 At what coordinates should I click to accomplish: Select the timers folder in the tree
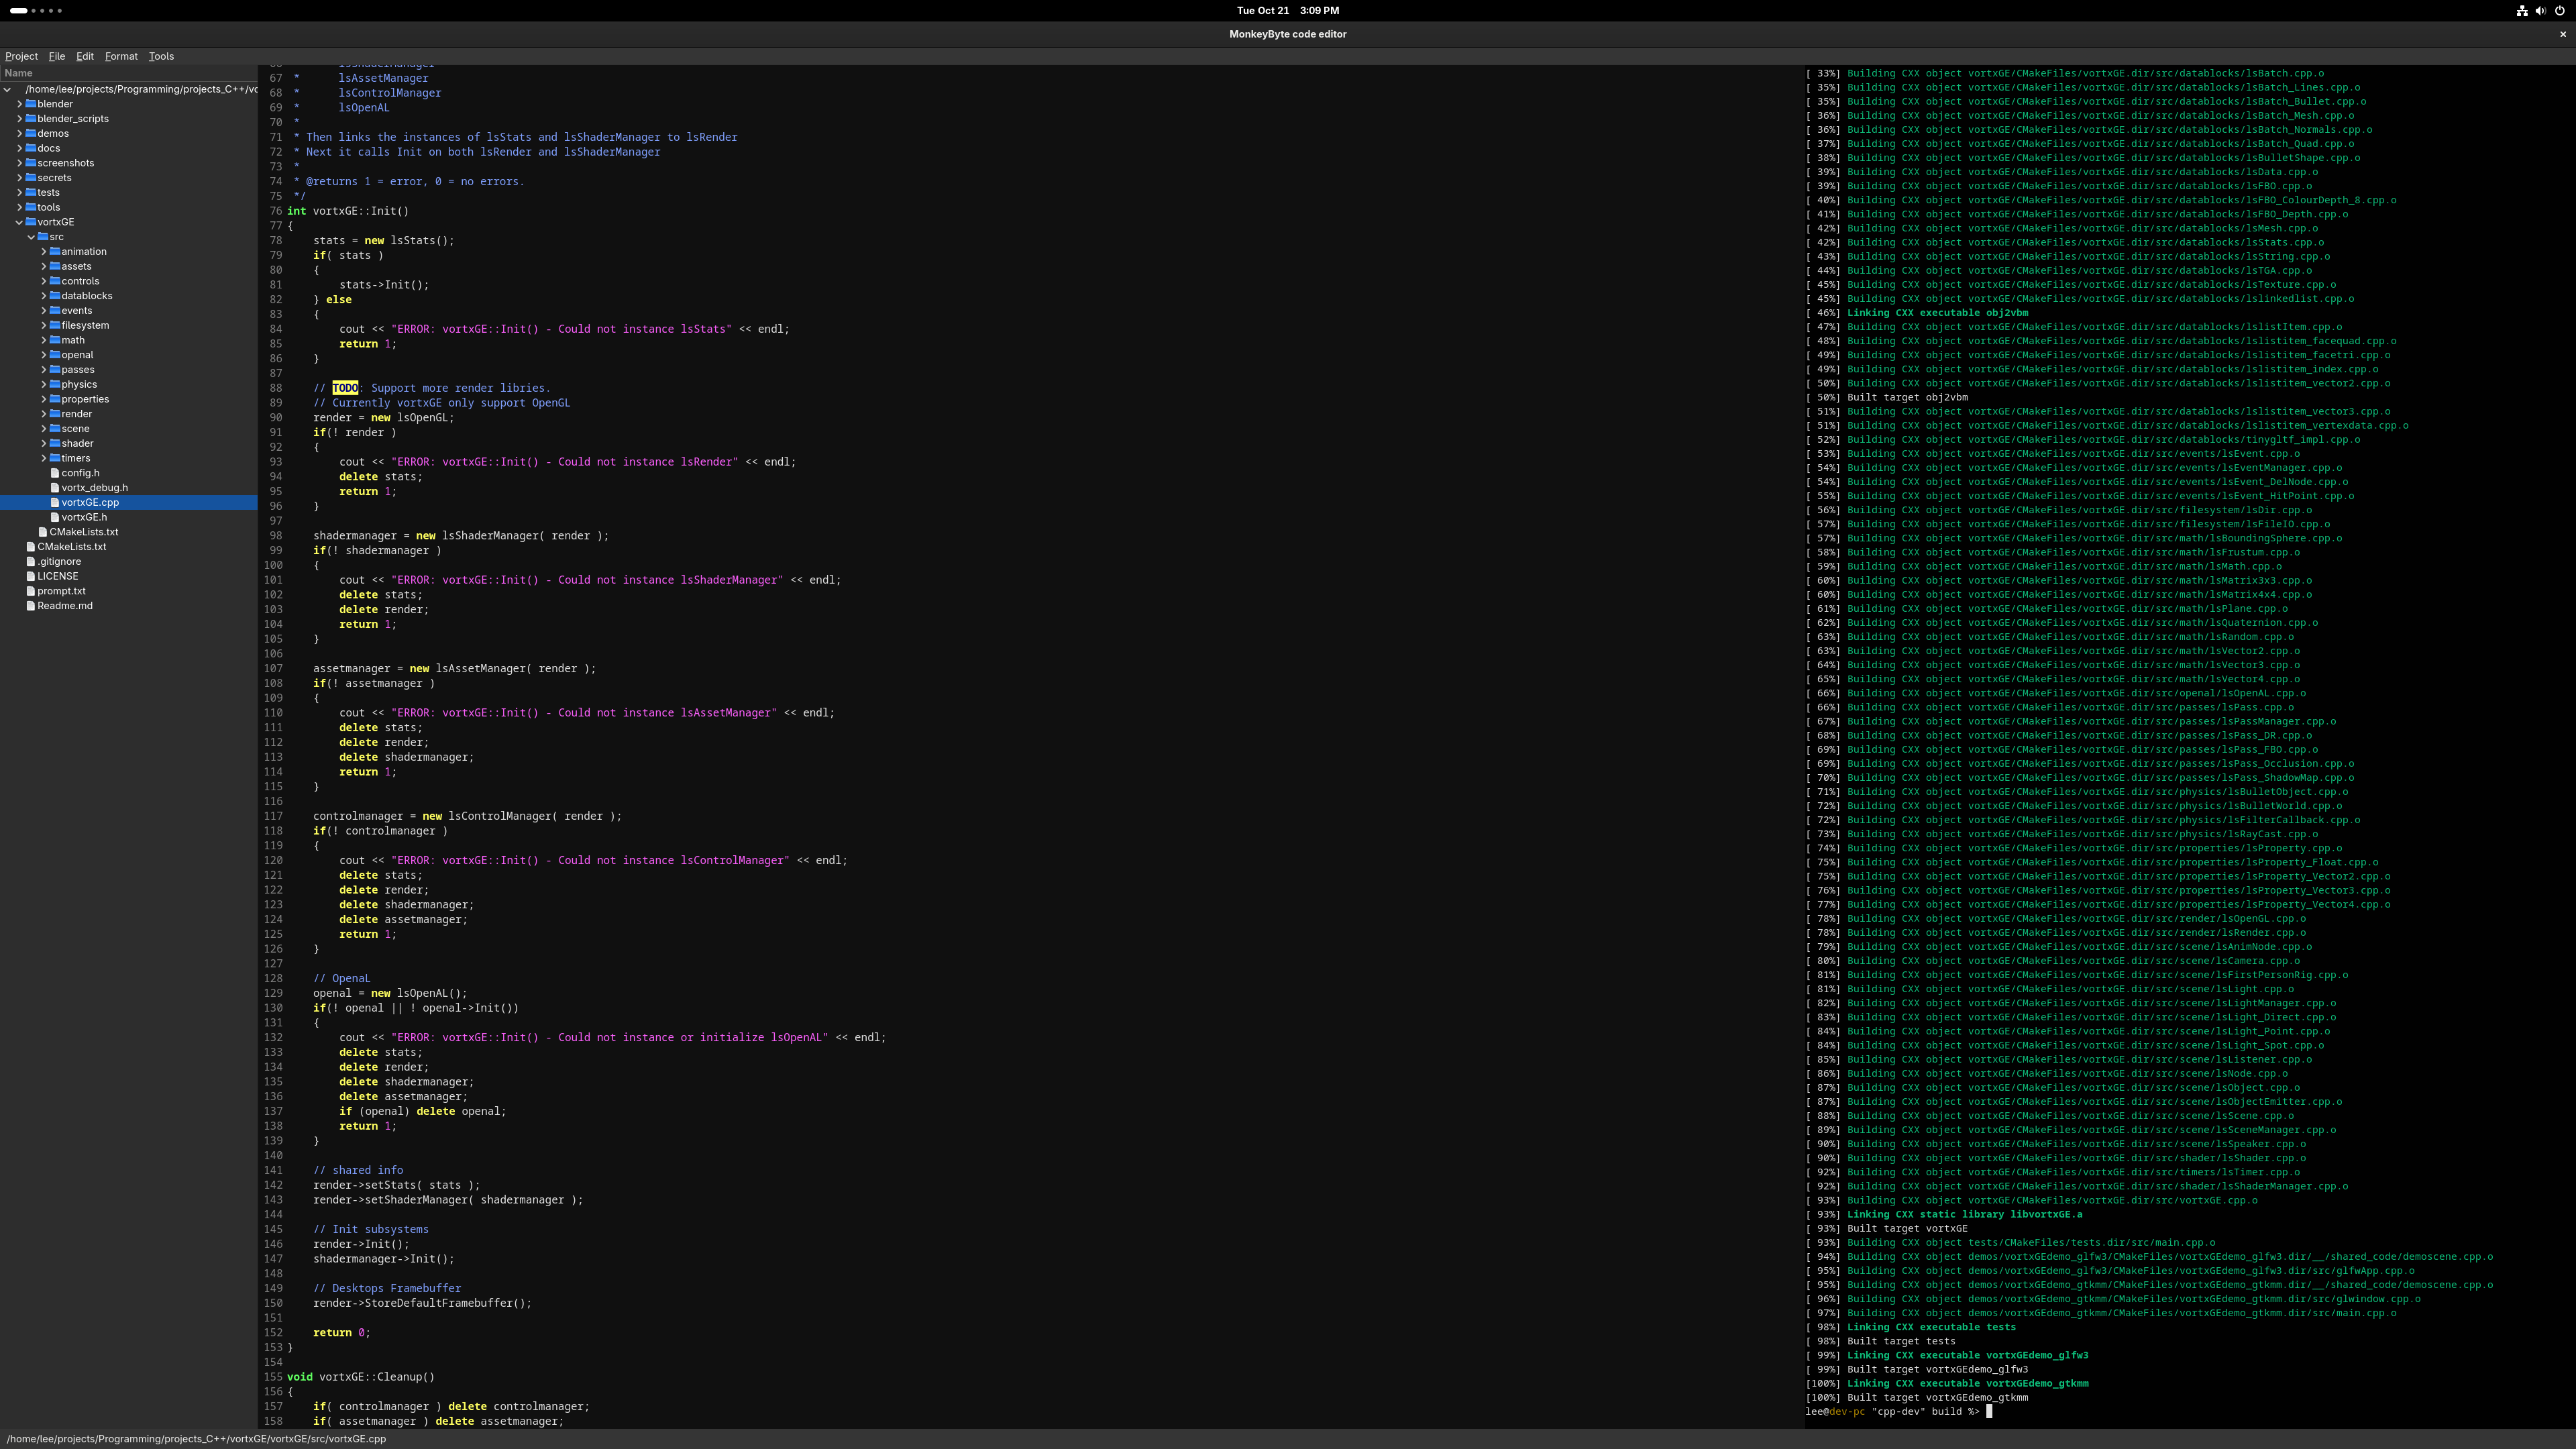coord(76,458)
